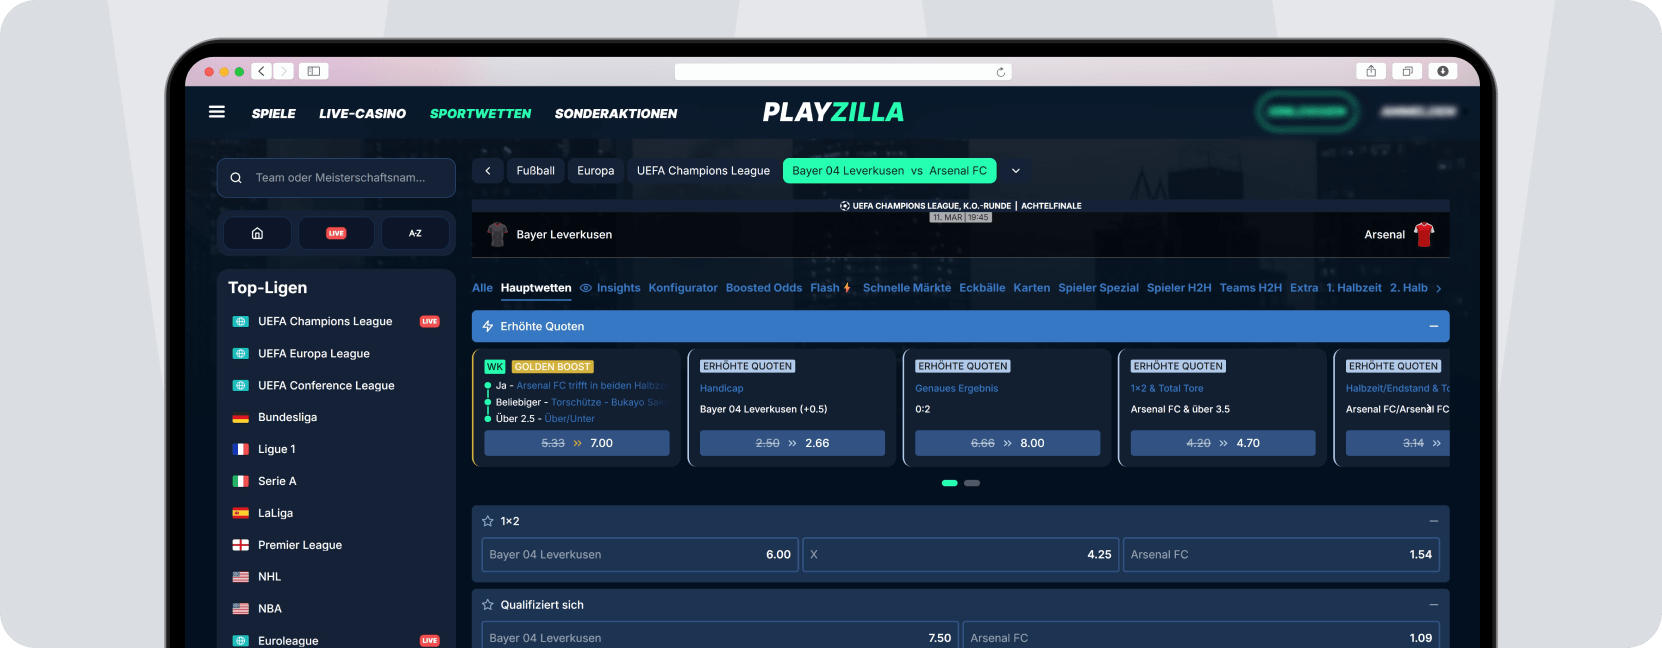Favorite the 1×2 market star
Image resolution: width=1662 pixels, height=648 pixels.
[x=488, y=521]
